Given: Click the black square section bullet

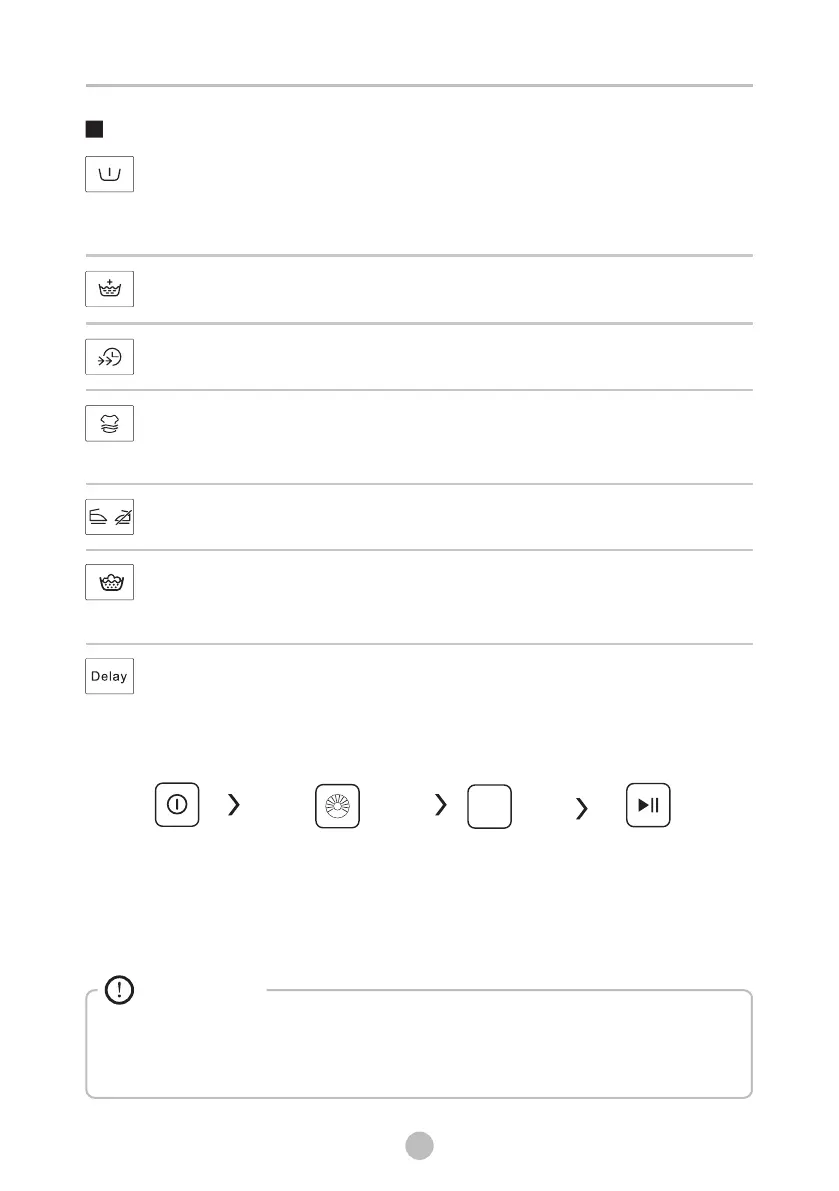Looking at the screenshot, I should [x=95, y=129].
